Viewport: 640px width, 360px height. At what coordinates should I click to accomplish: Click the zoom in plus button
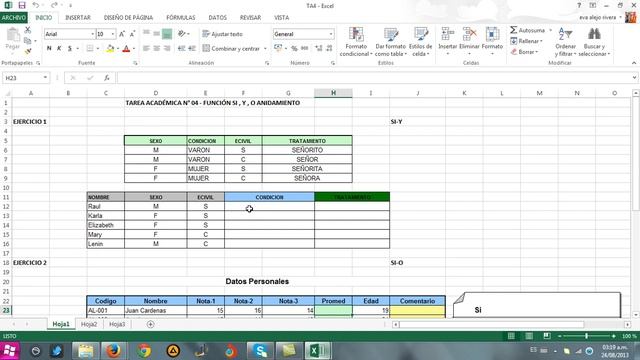point(613,336)
